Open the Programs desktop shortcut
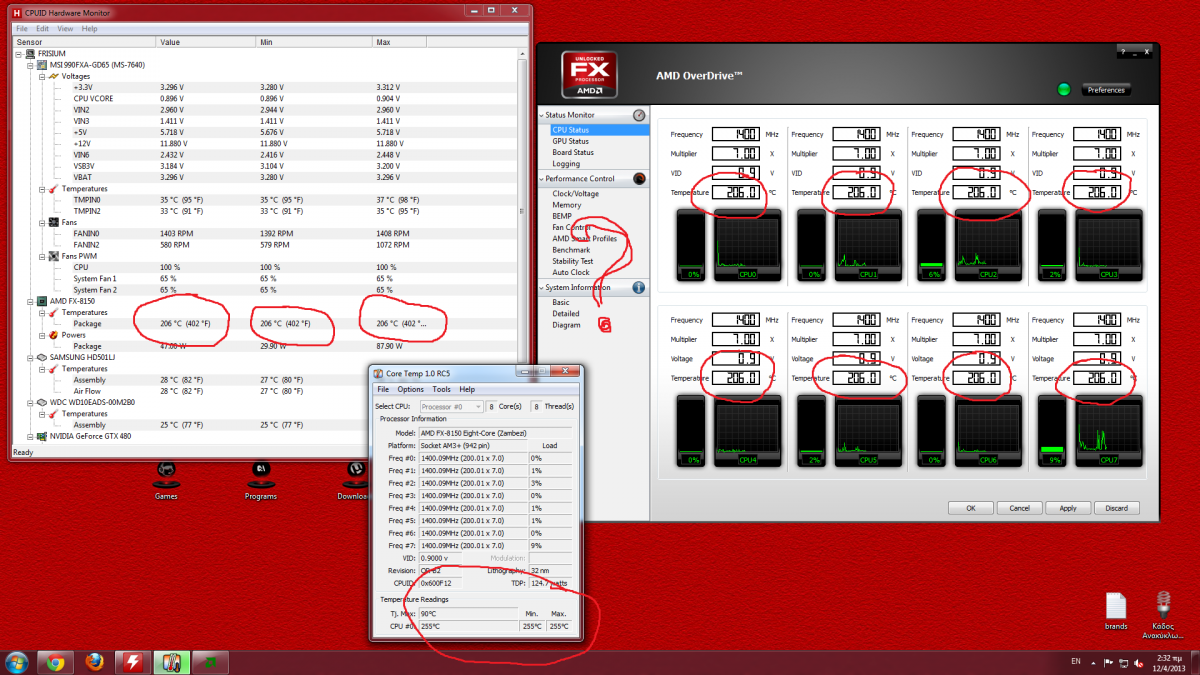1200x675 pixels. click(x=260, y=480)
